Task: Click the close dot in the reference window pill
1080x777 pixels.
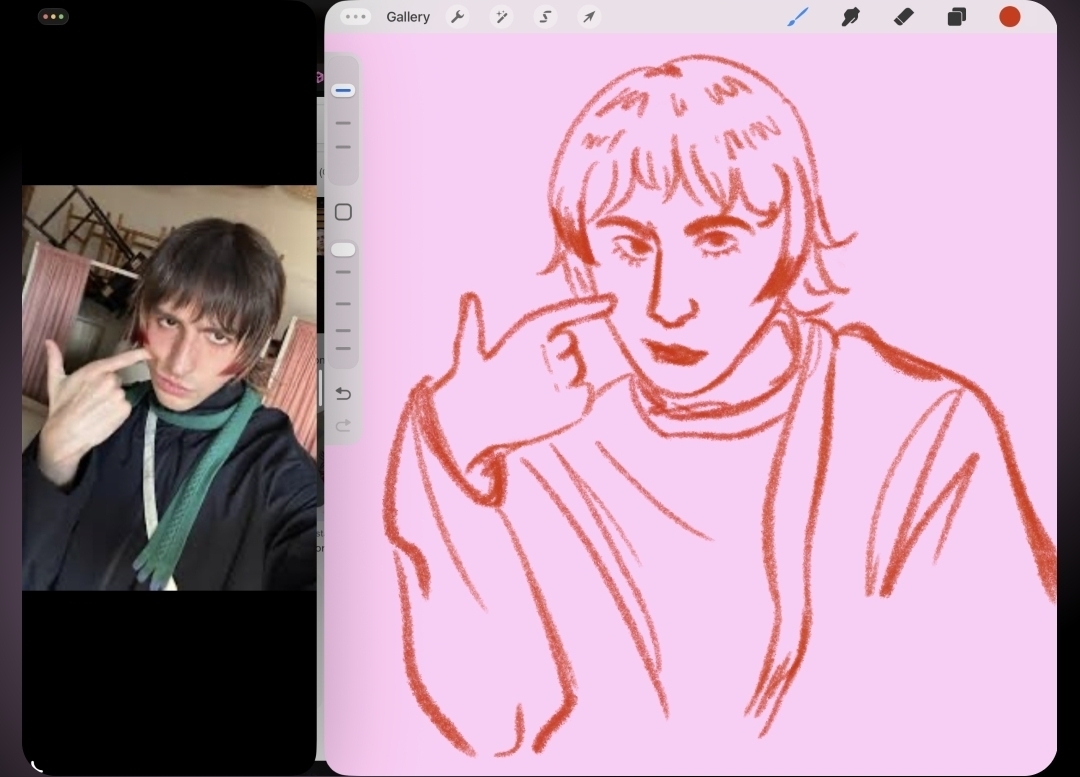Action: 45,17
